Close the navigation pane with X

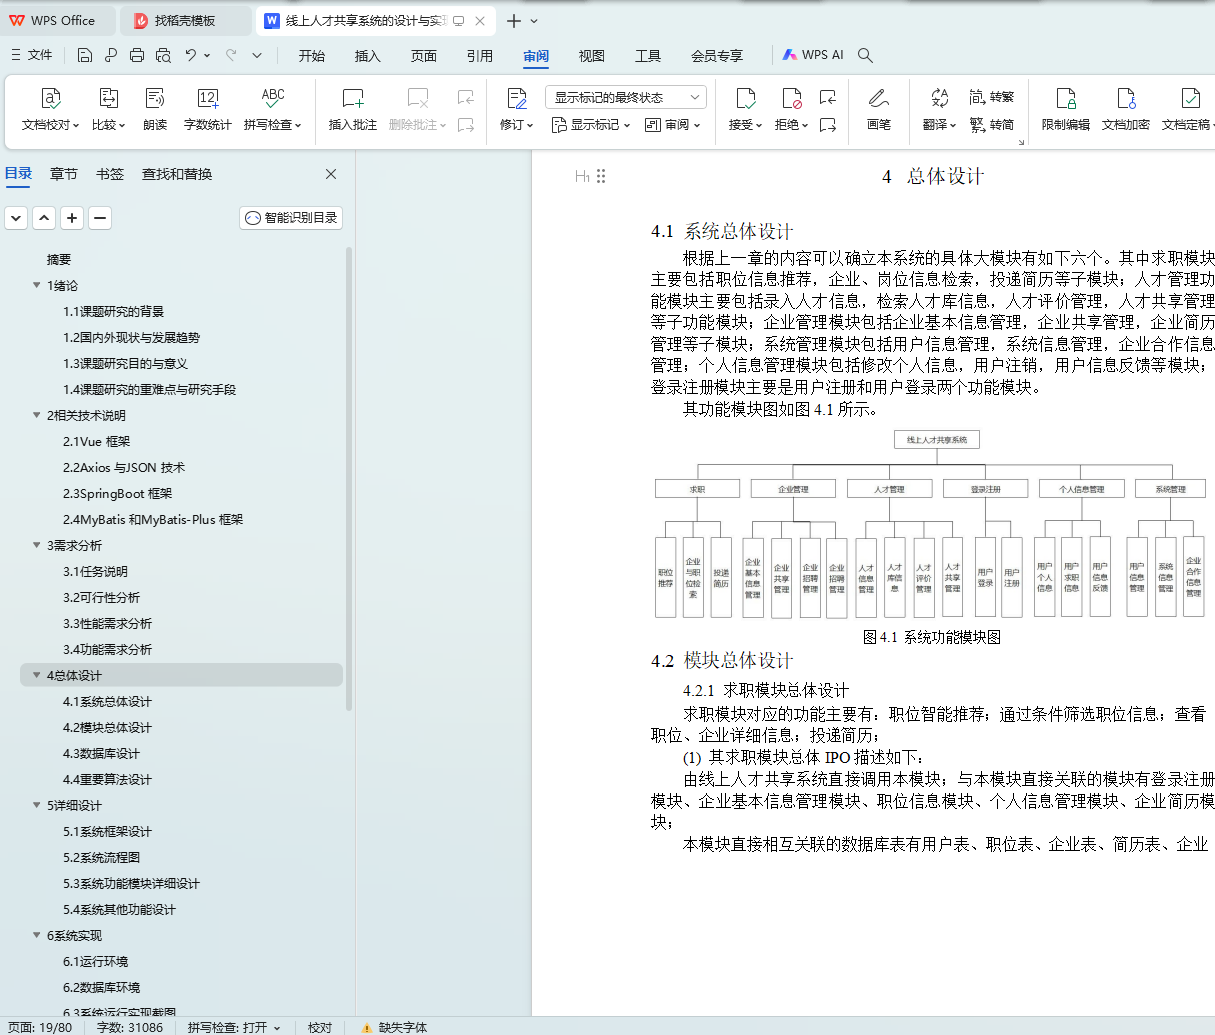tap(331, 174)
